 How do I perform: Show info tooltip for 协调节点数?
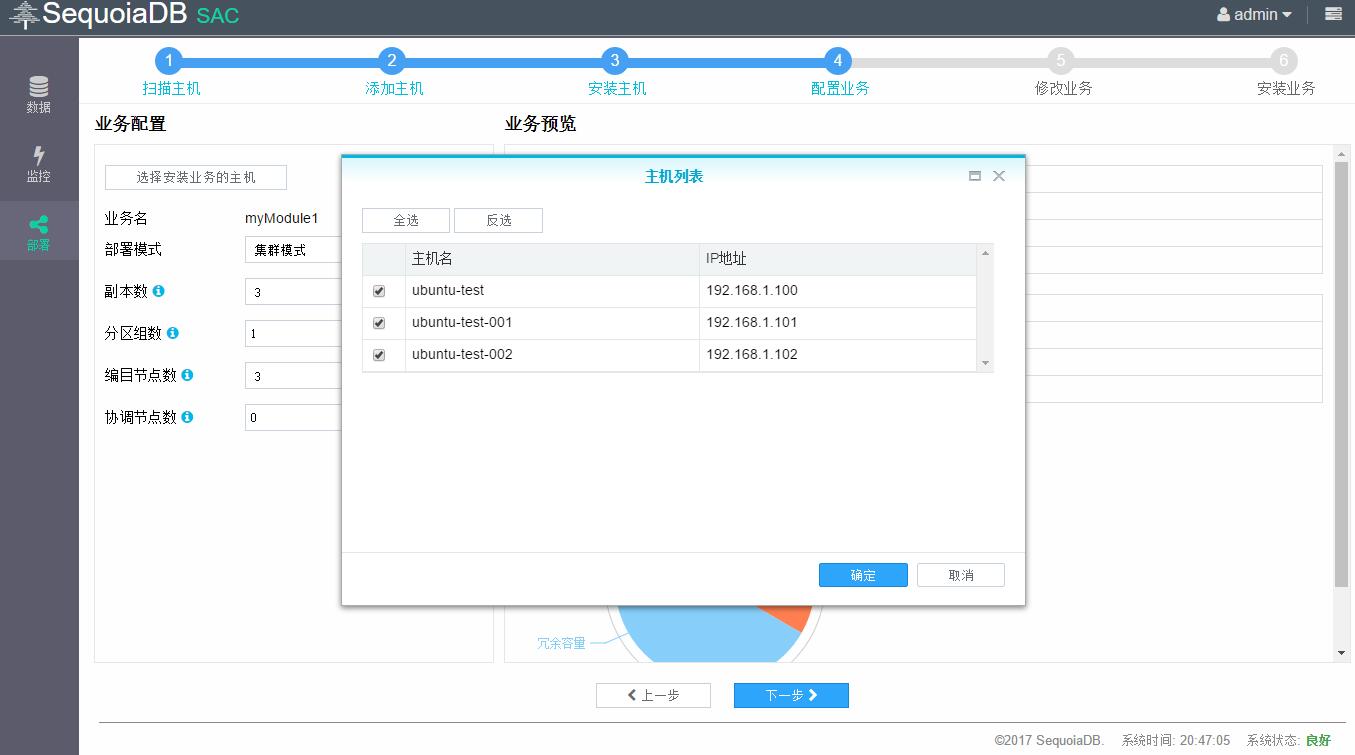[x=187, y=417]
